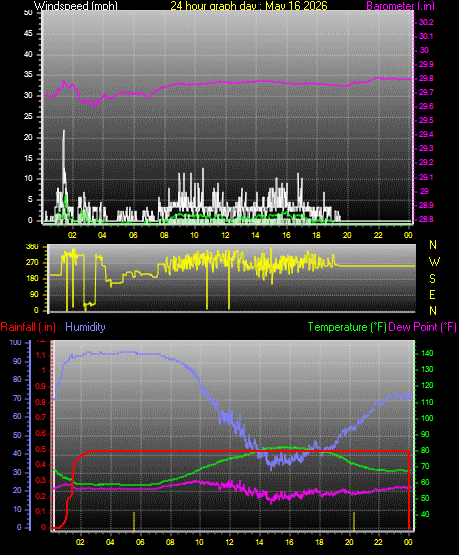Image resolution: width=459 pixels, height=555 pixels.
Task: Click the Windspeed (mph) axis title
Action: pyautogui.click(x=76, y=5)
